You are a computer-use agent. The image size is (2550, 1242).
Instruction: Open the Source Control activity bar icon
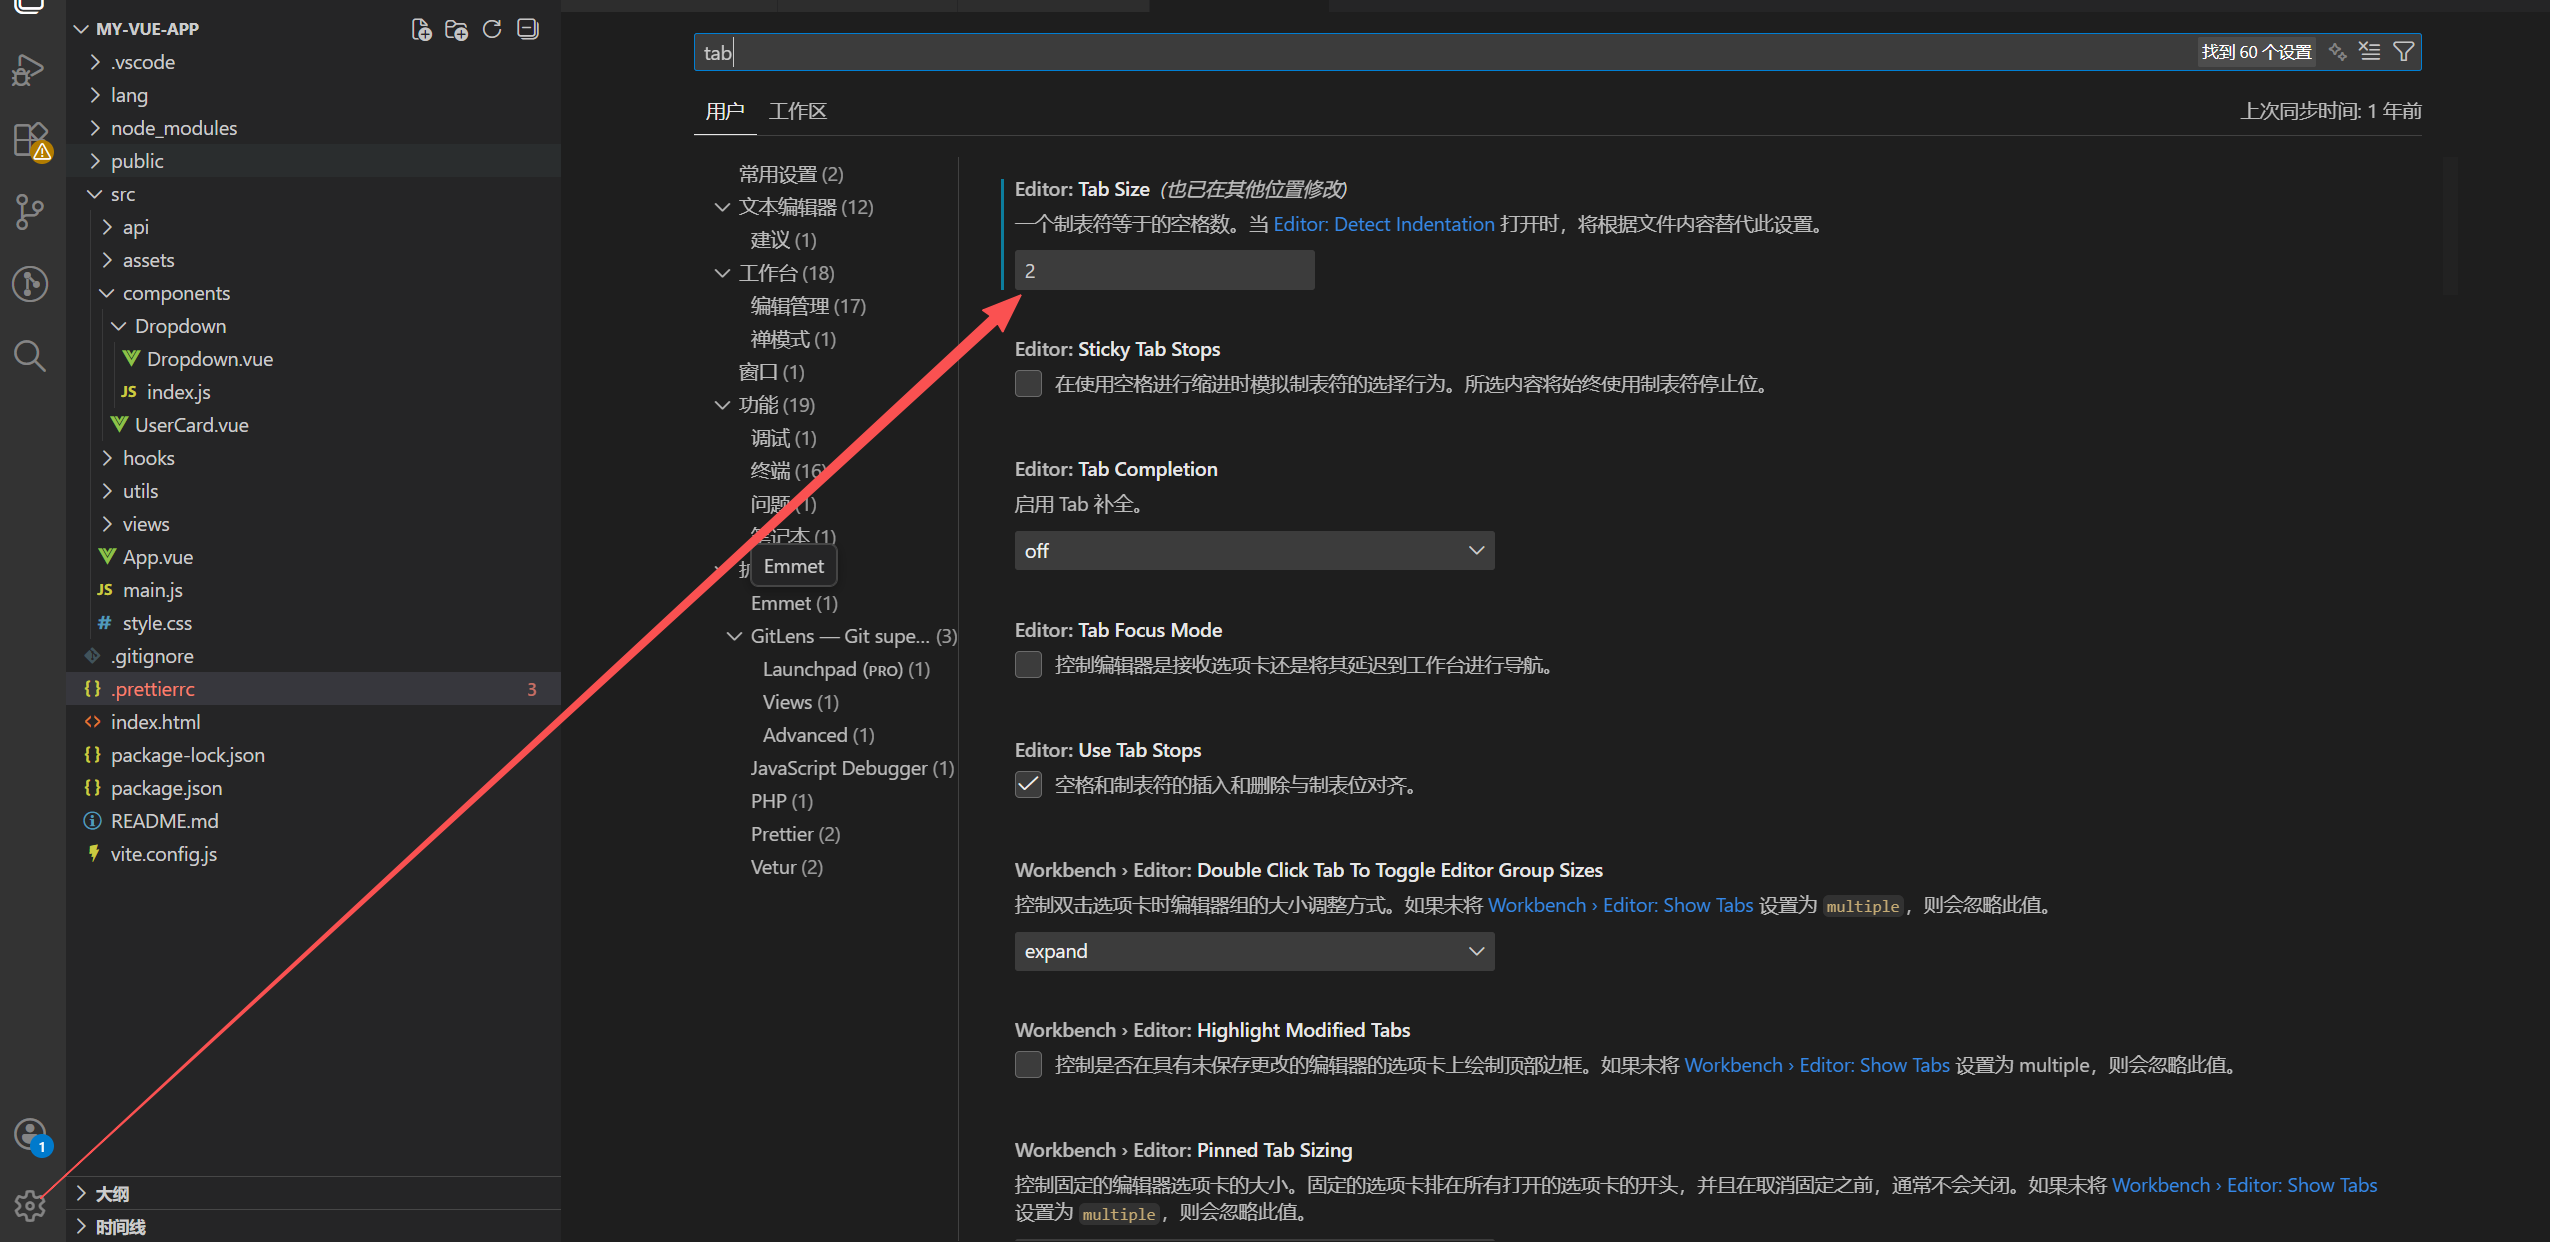pos(30,211)
